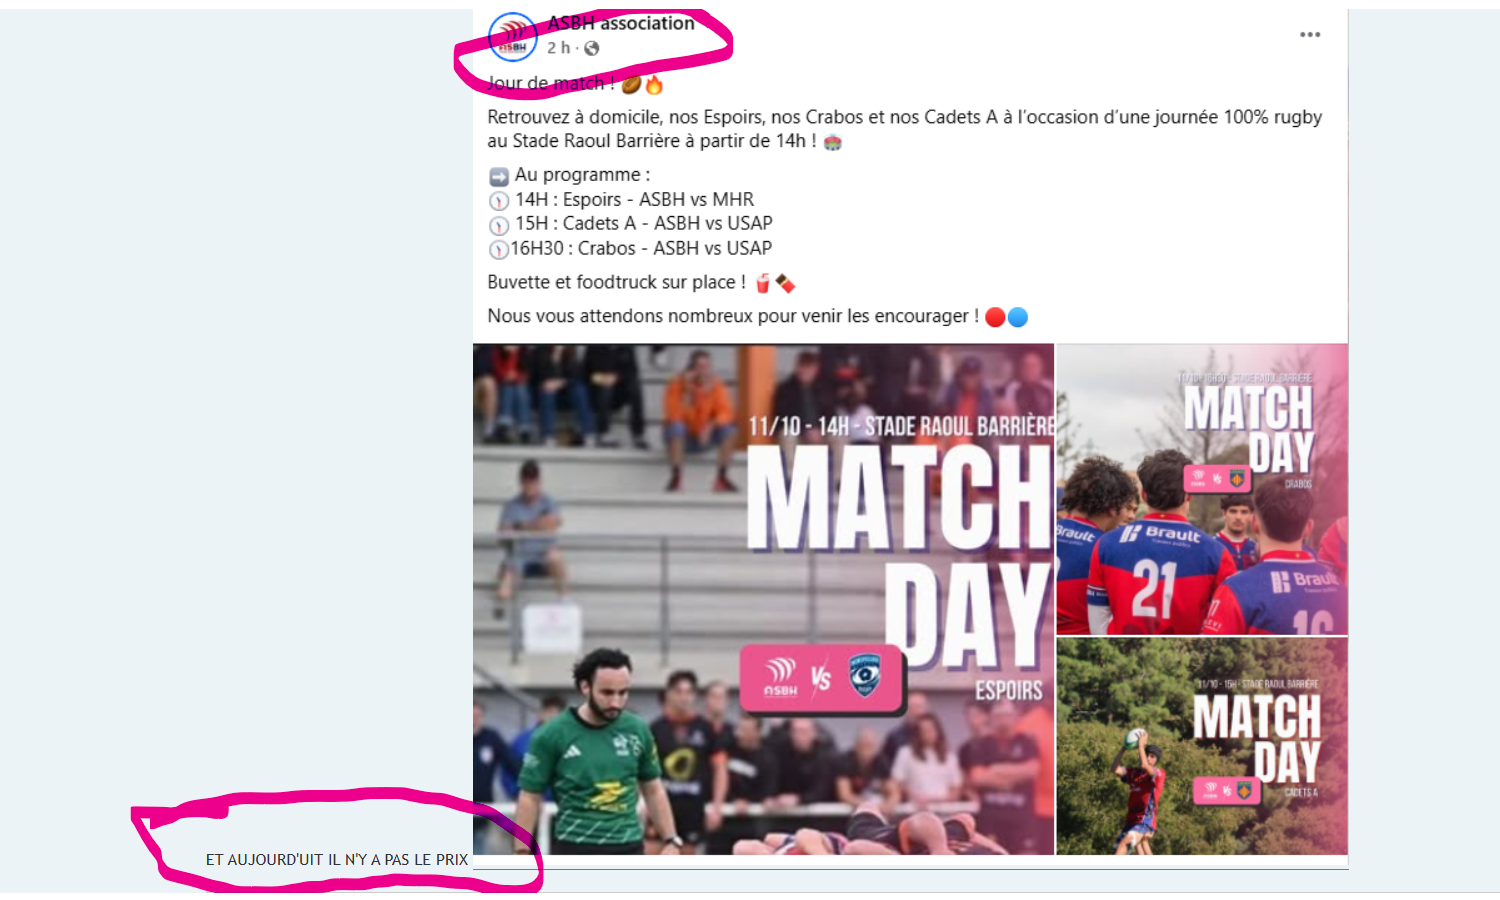This screenshot has width=1500, height=900.
Task: Click the ASBH association profile picture
Action: point(512,37)
